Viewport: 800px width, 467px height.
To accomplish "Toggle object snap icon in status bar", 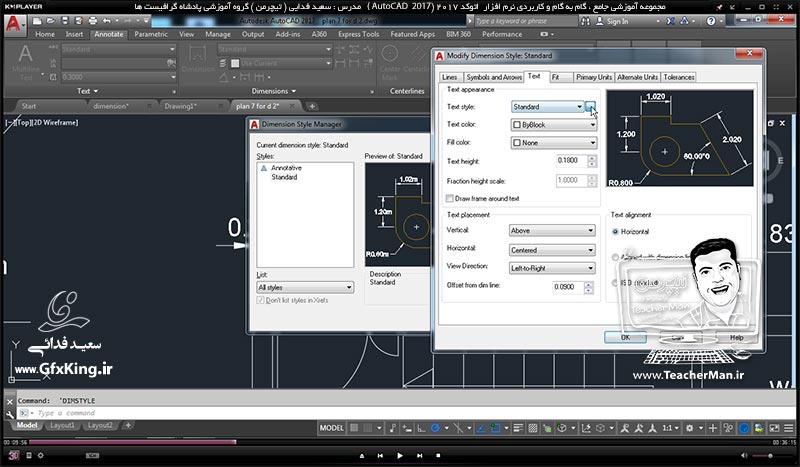I will 495,428.
